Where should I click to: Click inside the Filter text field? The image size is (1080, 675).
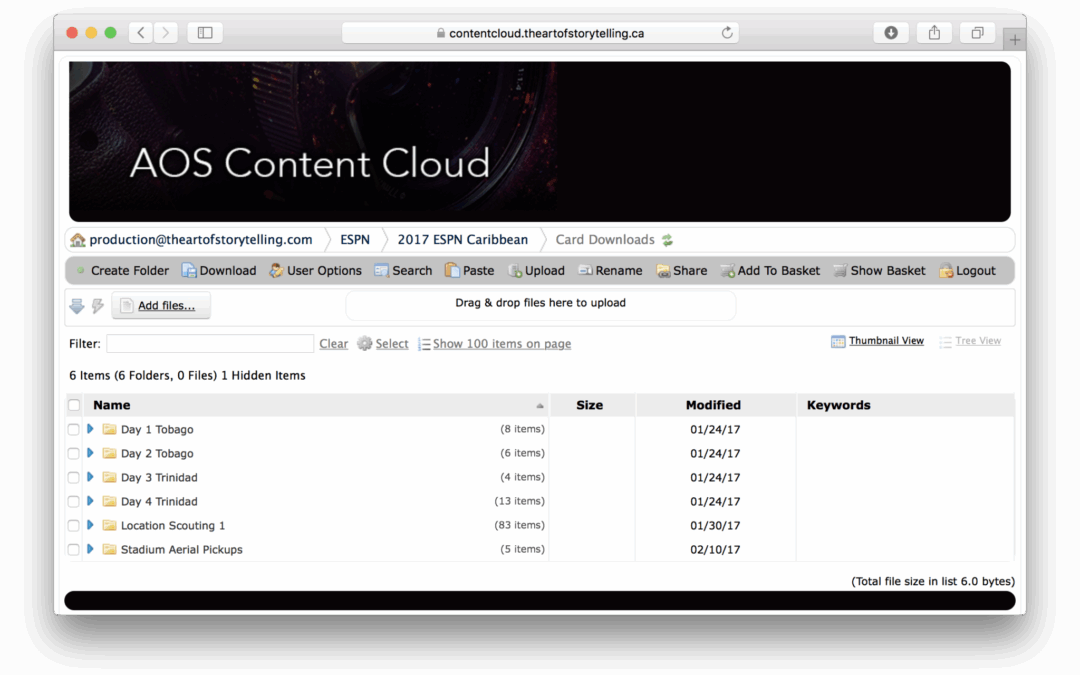(x=210, y=344)
